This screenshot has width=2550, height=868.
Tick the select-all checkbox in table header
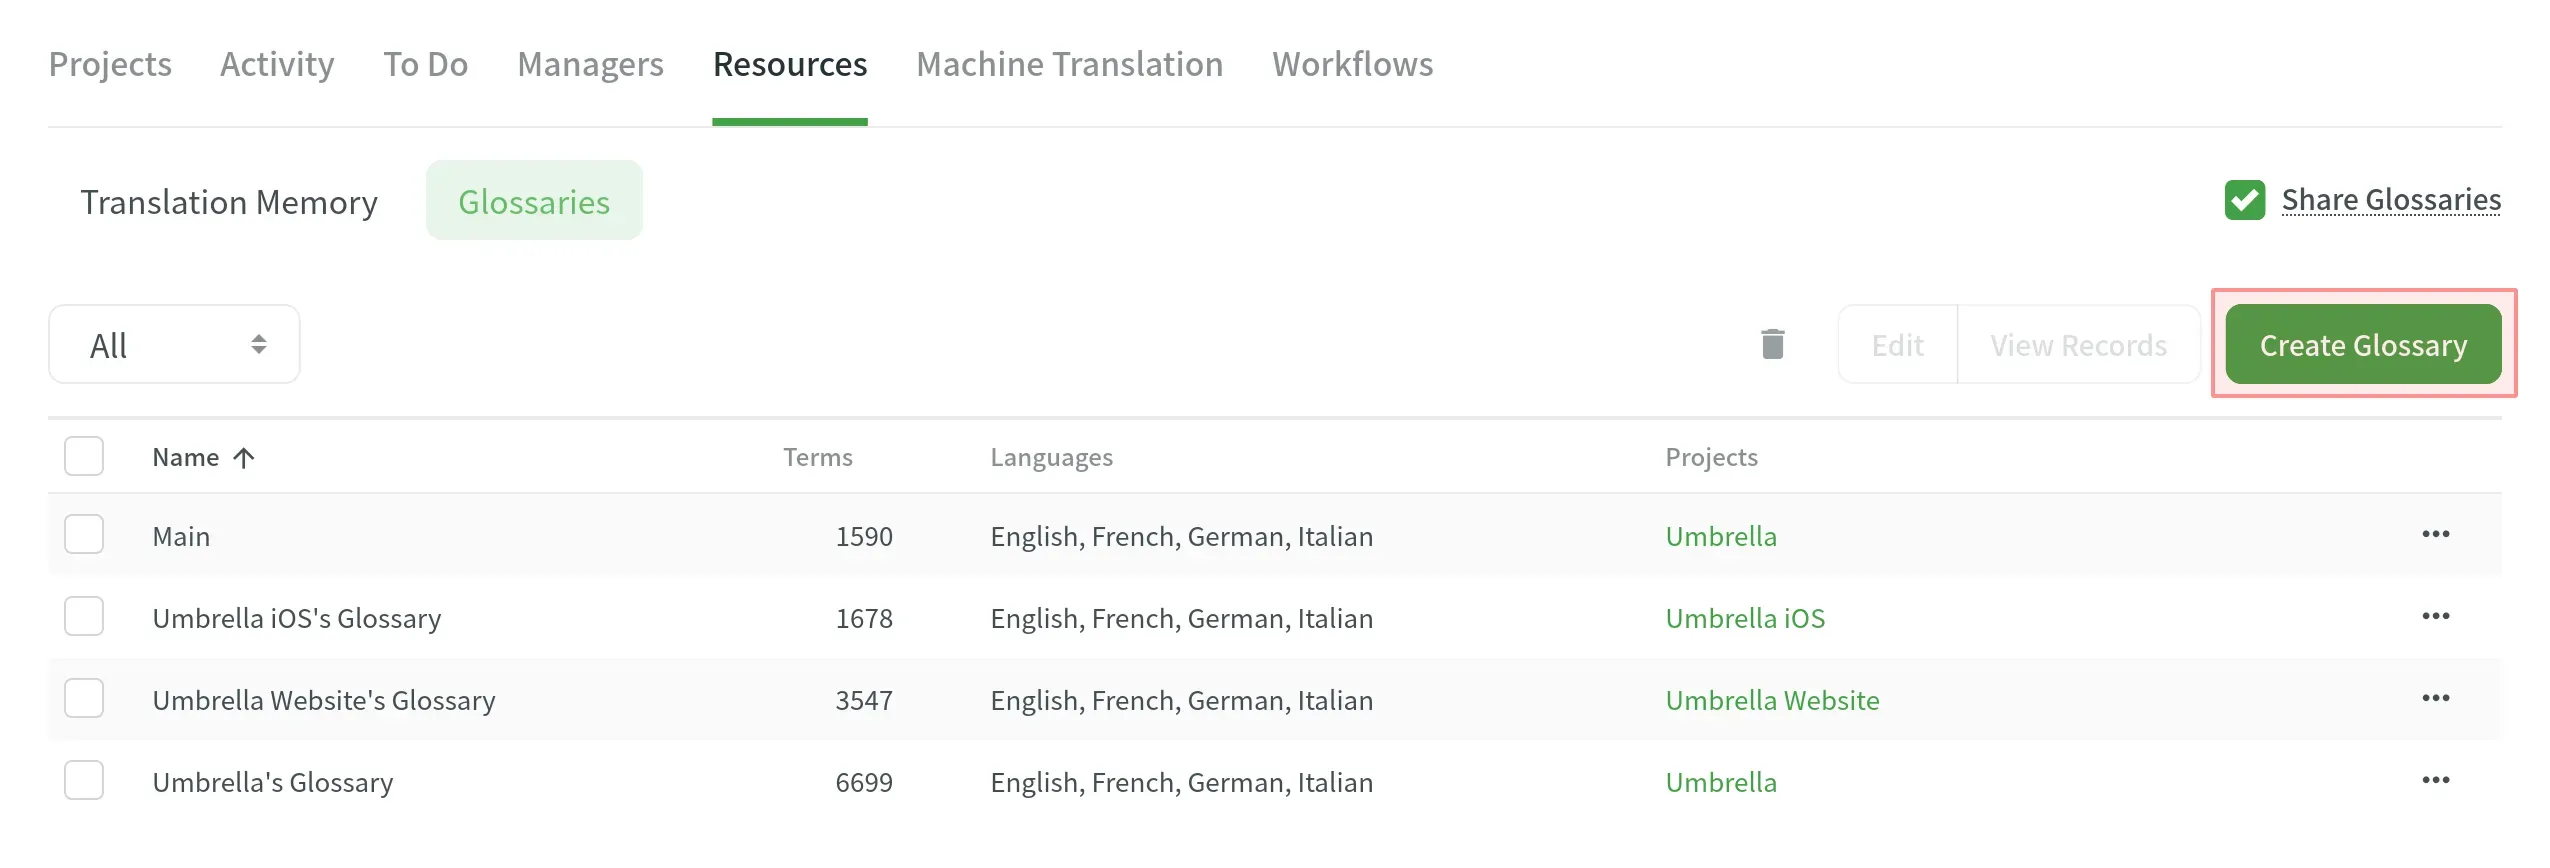click(84, 456)
